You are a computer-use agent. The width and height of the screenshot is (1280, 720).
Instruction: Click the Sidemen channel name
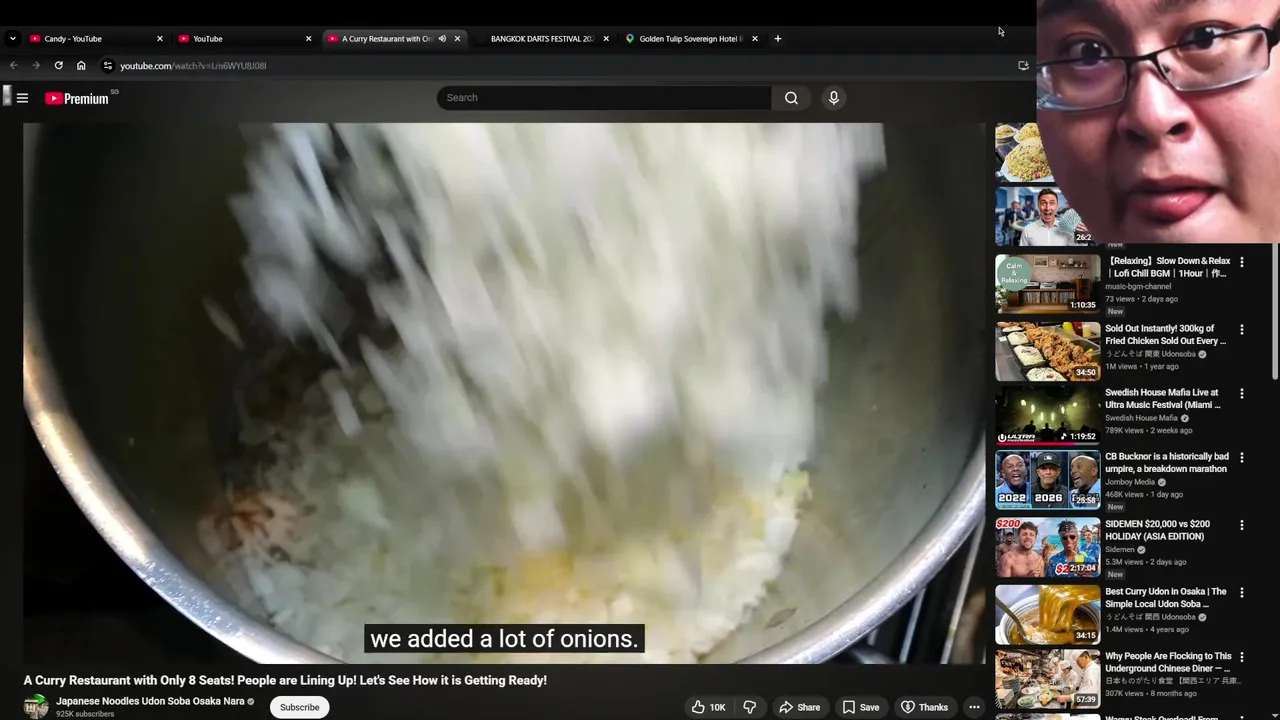[1120, 549]
